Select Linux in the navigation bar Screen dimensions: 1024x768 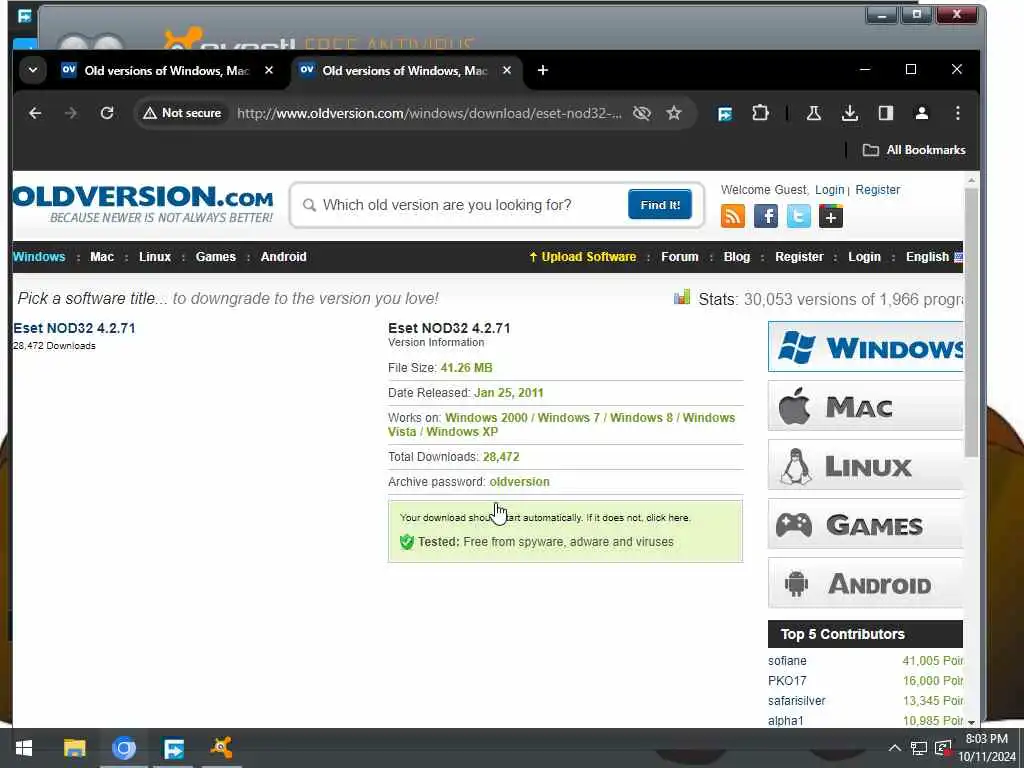coord(155,257)
